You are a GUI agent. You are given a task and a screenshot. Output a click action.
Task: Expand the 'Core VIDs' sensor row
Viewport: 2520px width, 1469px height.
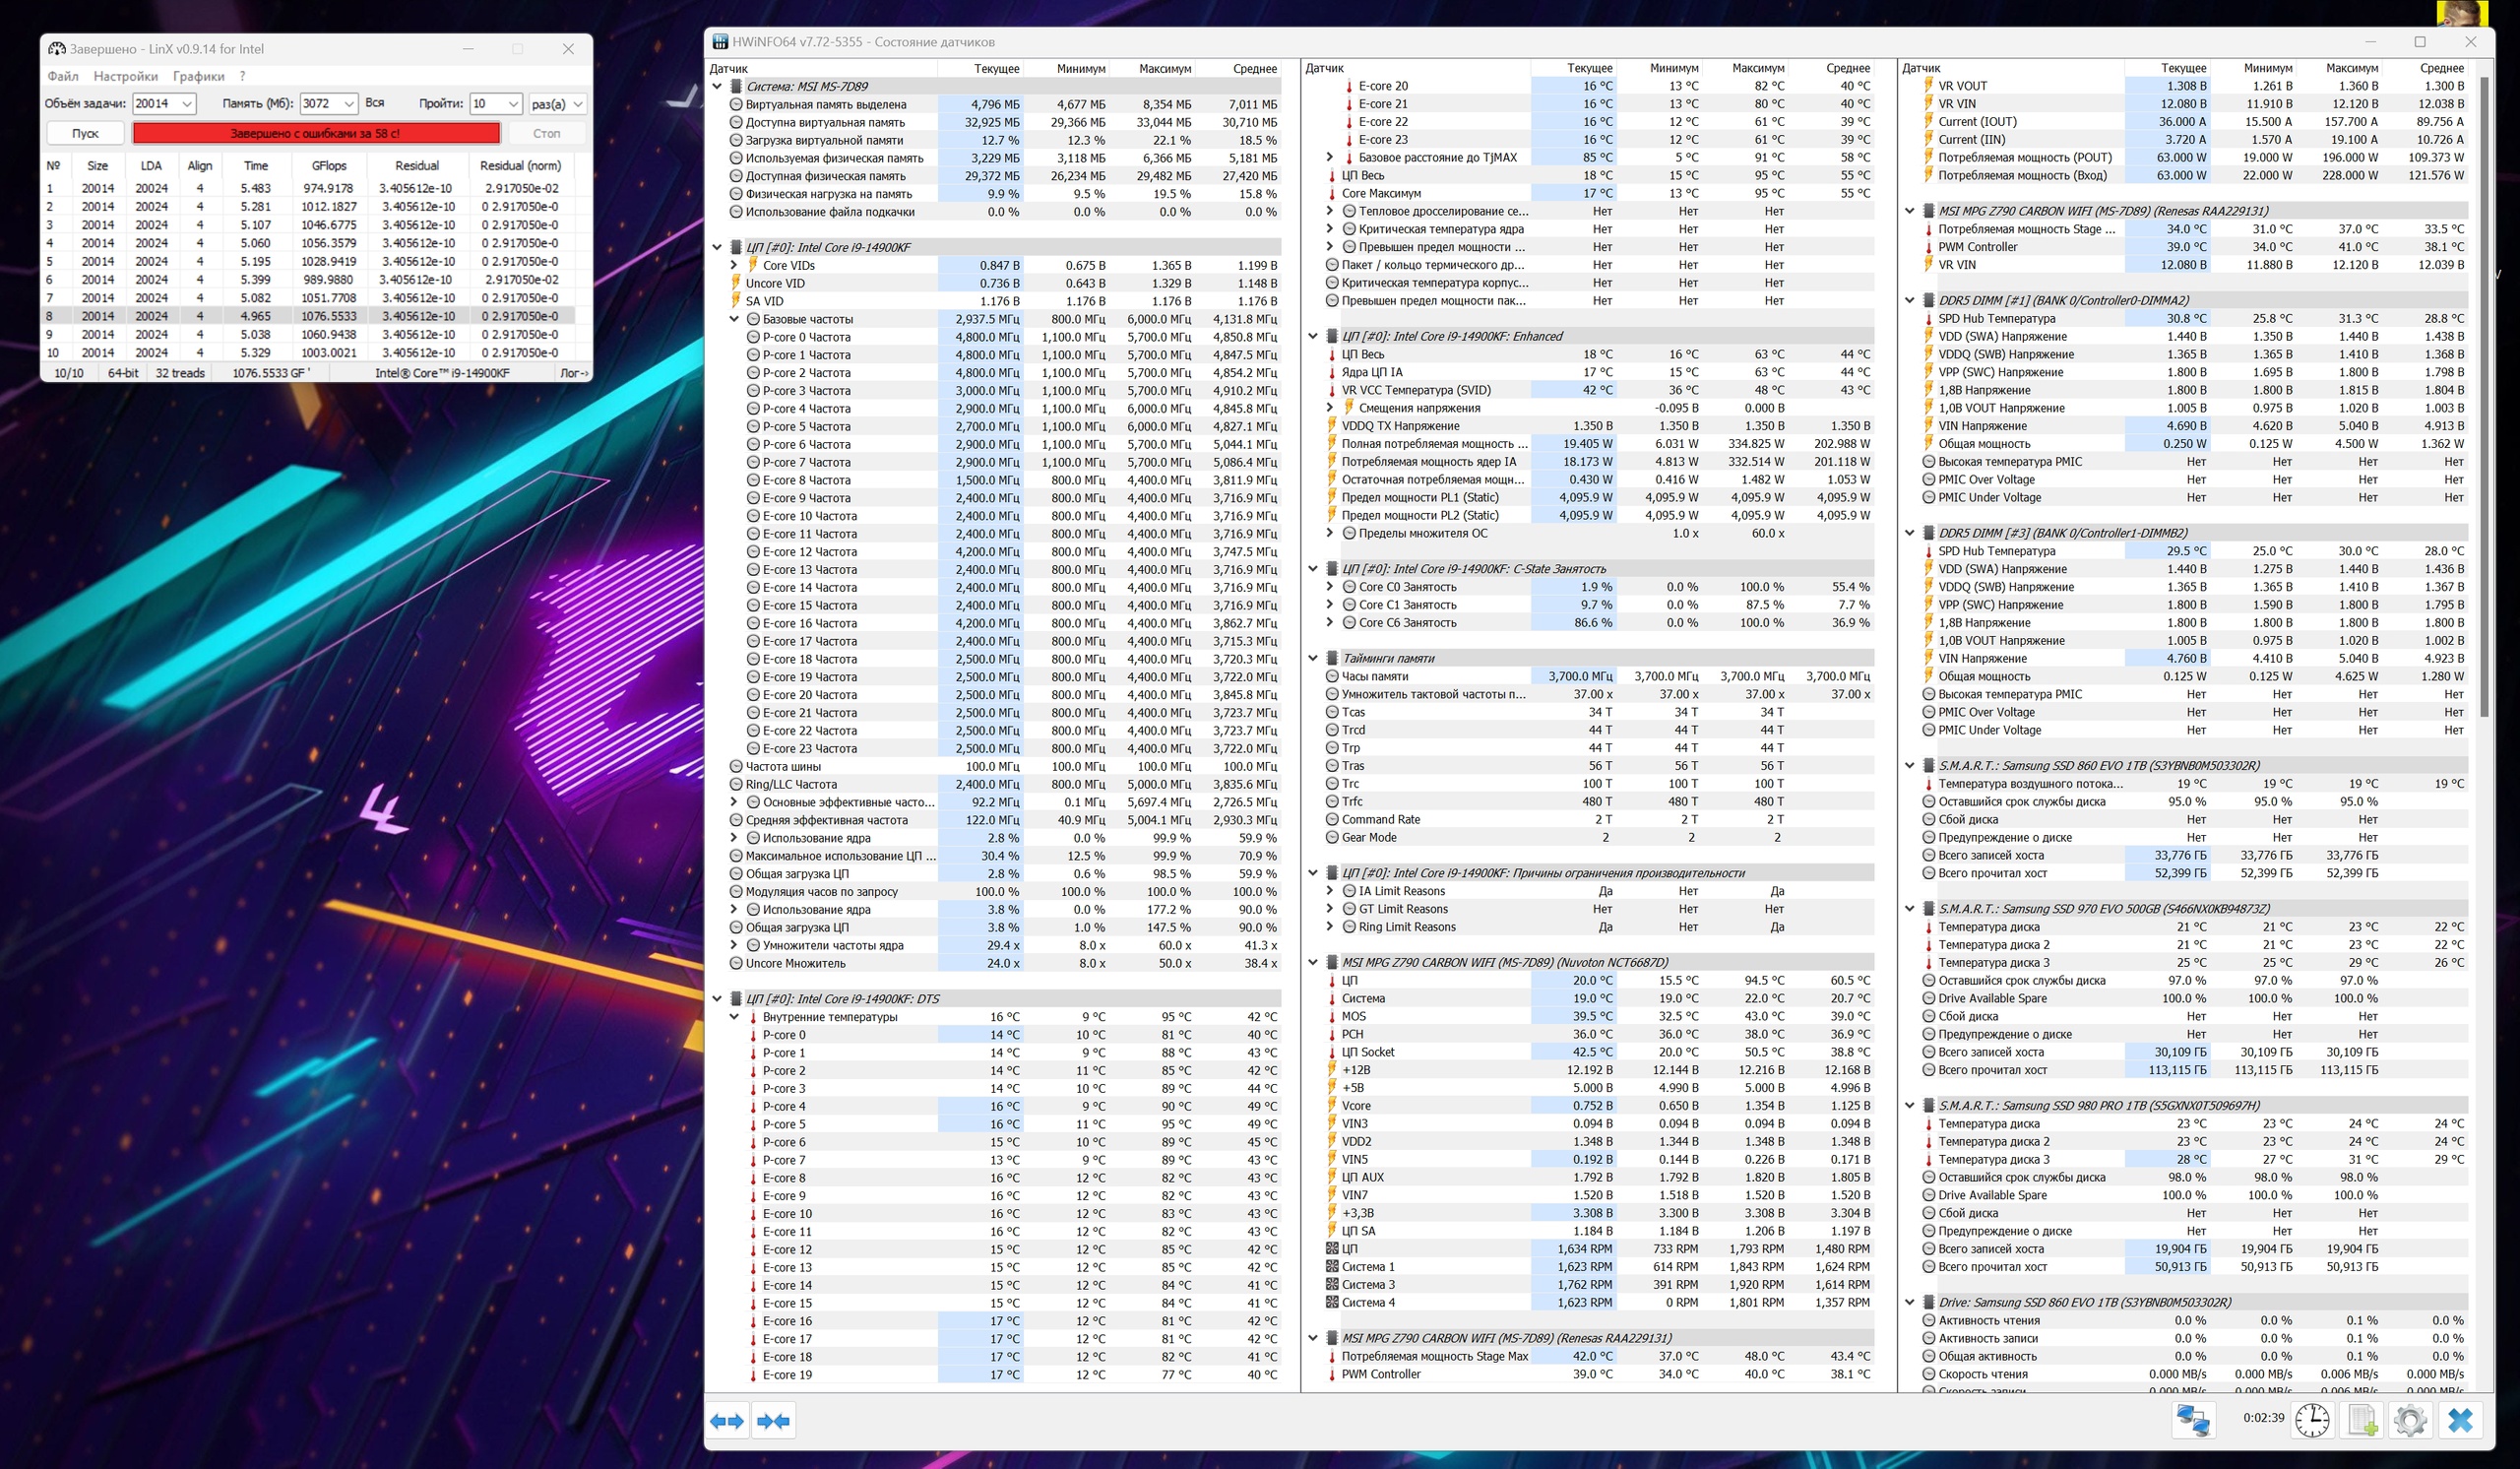click(x=735, y=265)
